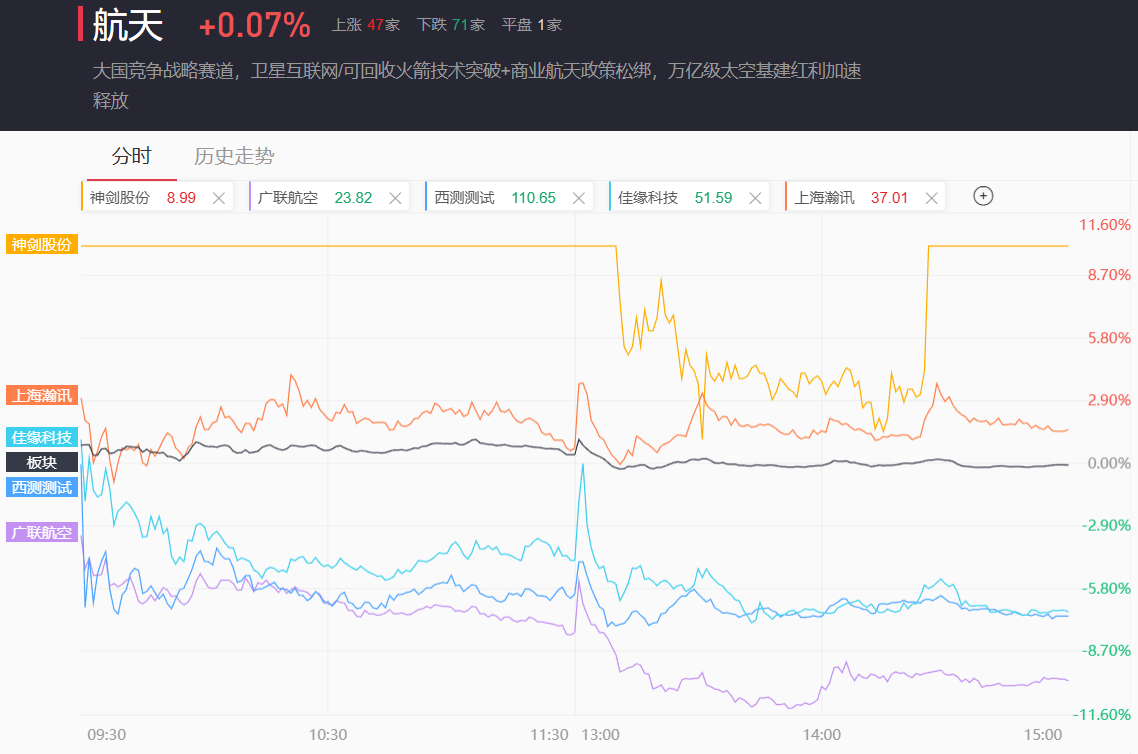Close the 西测测试 comparison chip
Viewport: 1138px width, 754px height.
578,198
